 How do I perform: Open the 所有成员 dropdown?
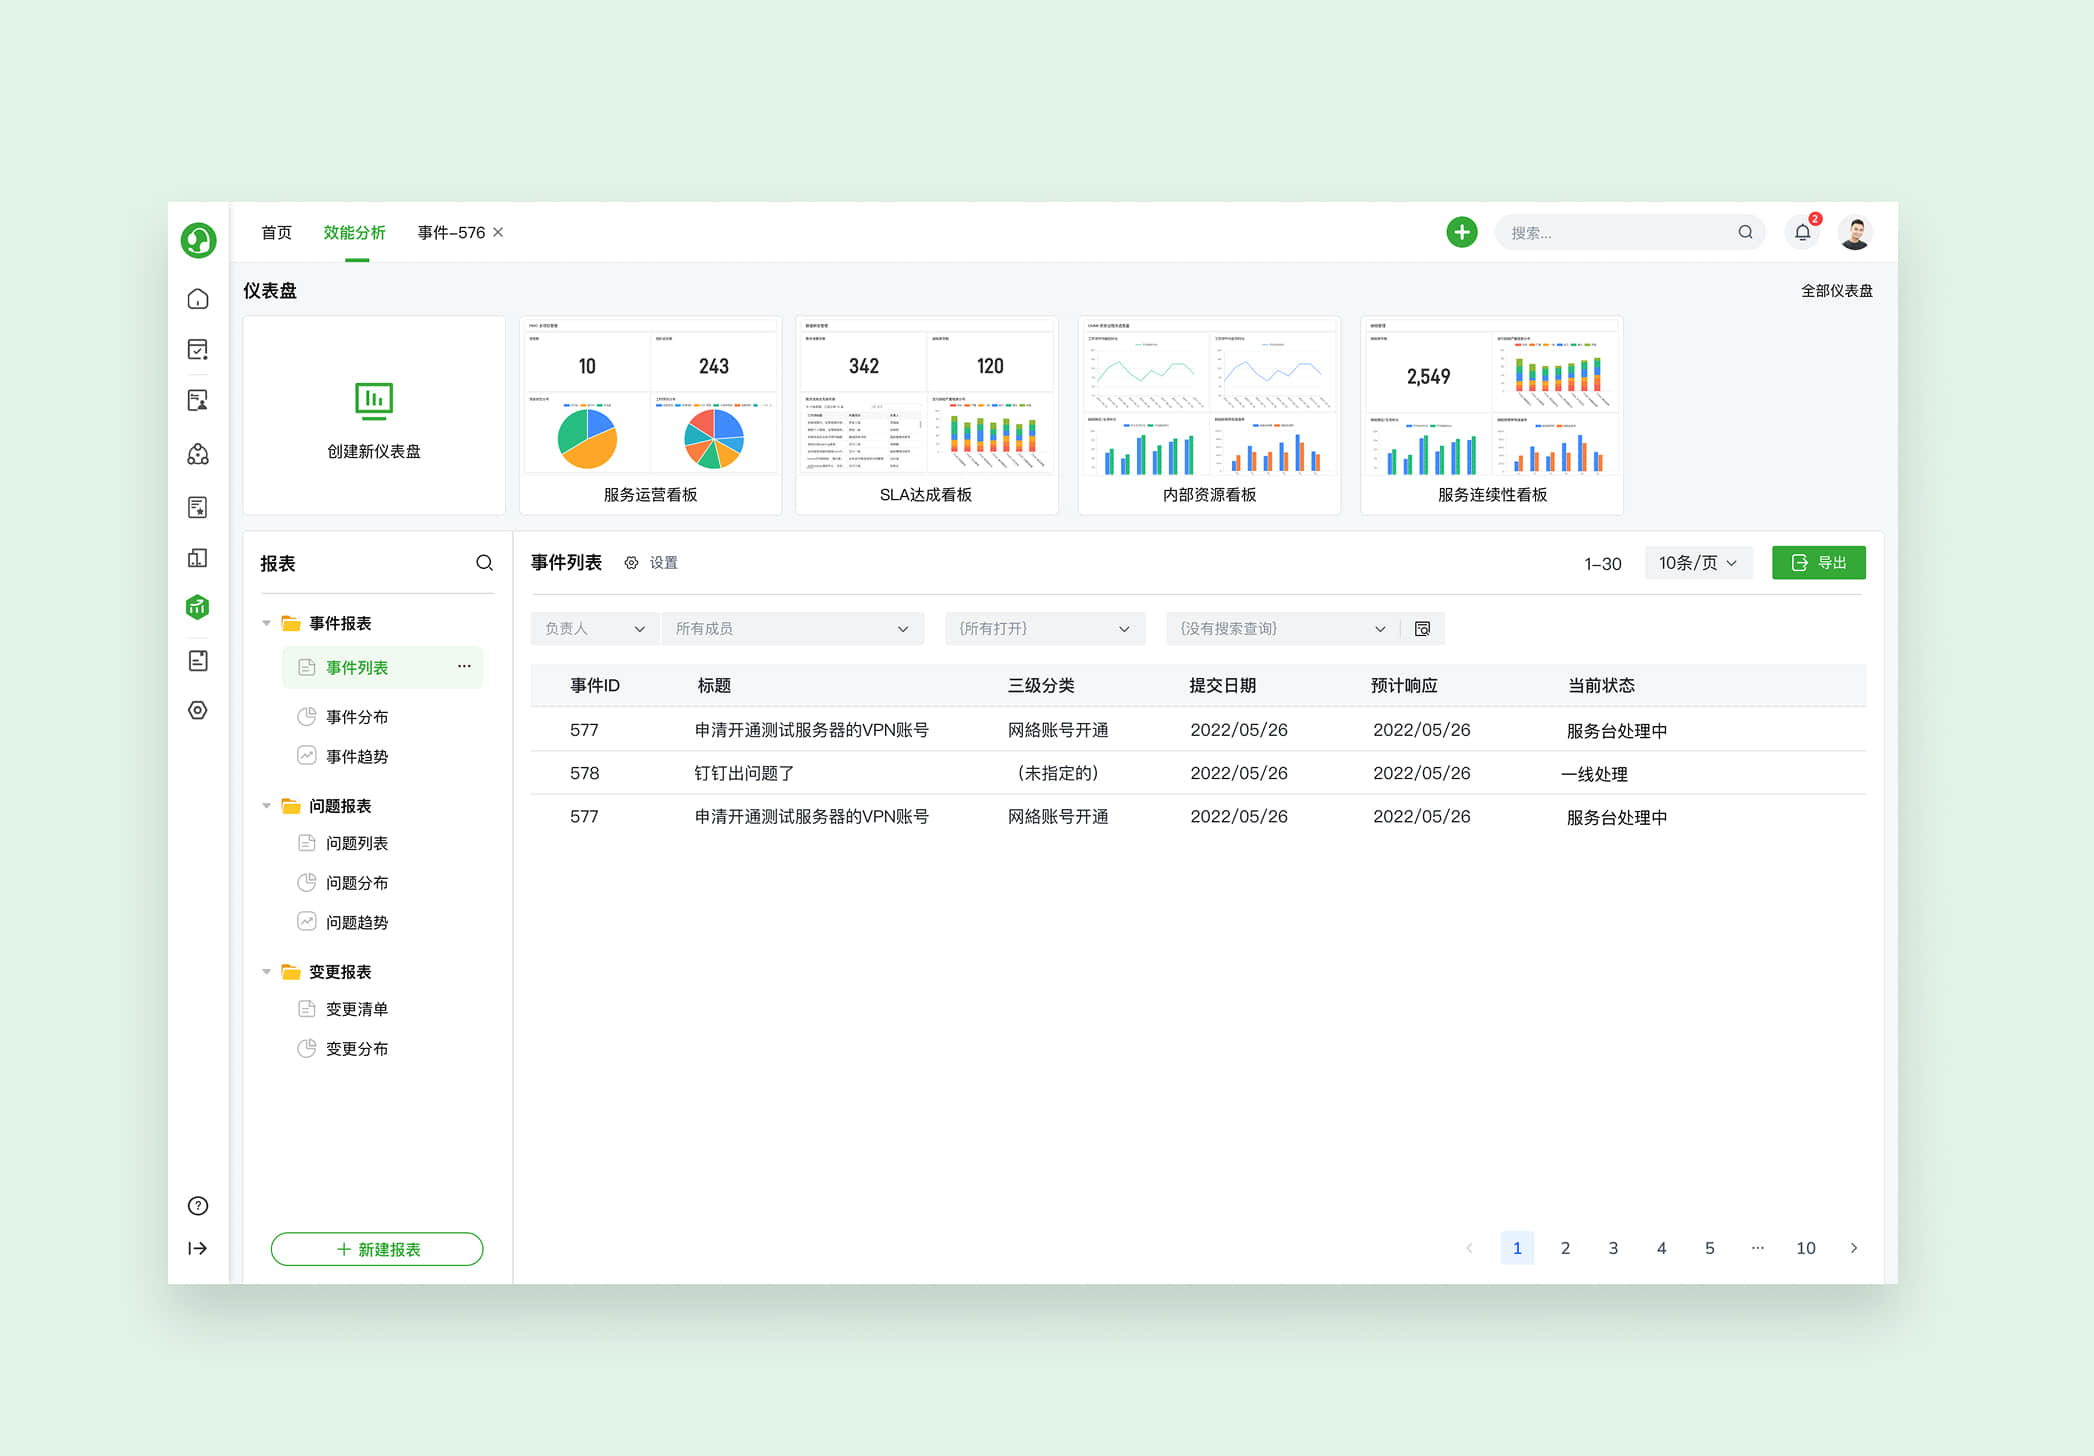791,628
